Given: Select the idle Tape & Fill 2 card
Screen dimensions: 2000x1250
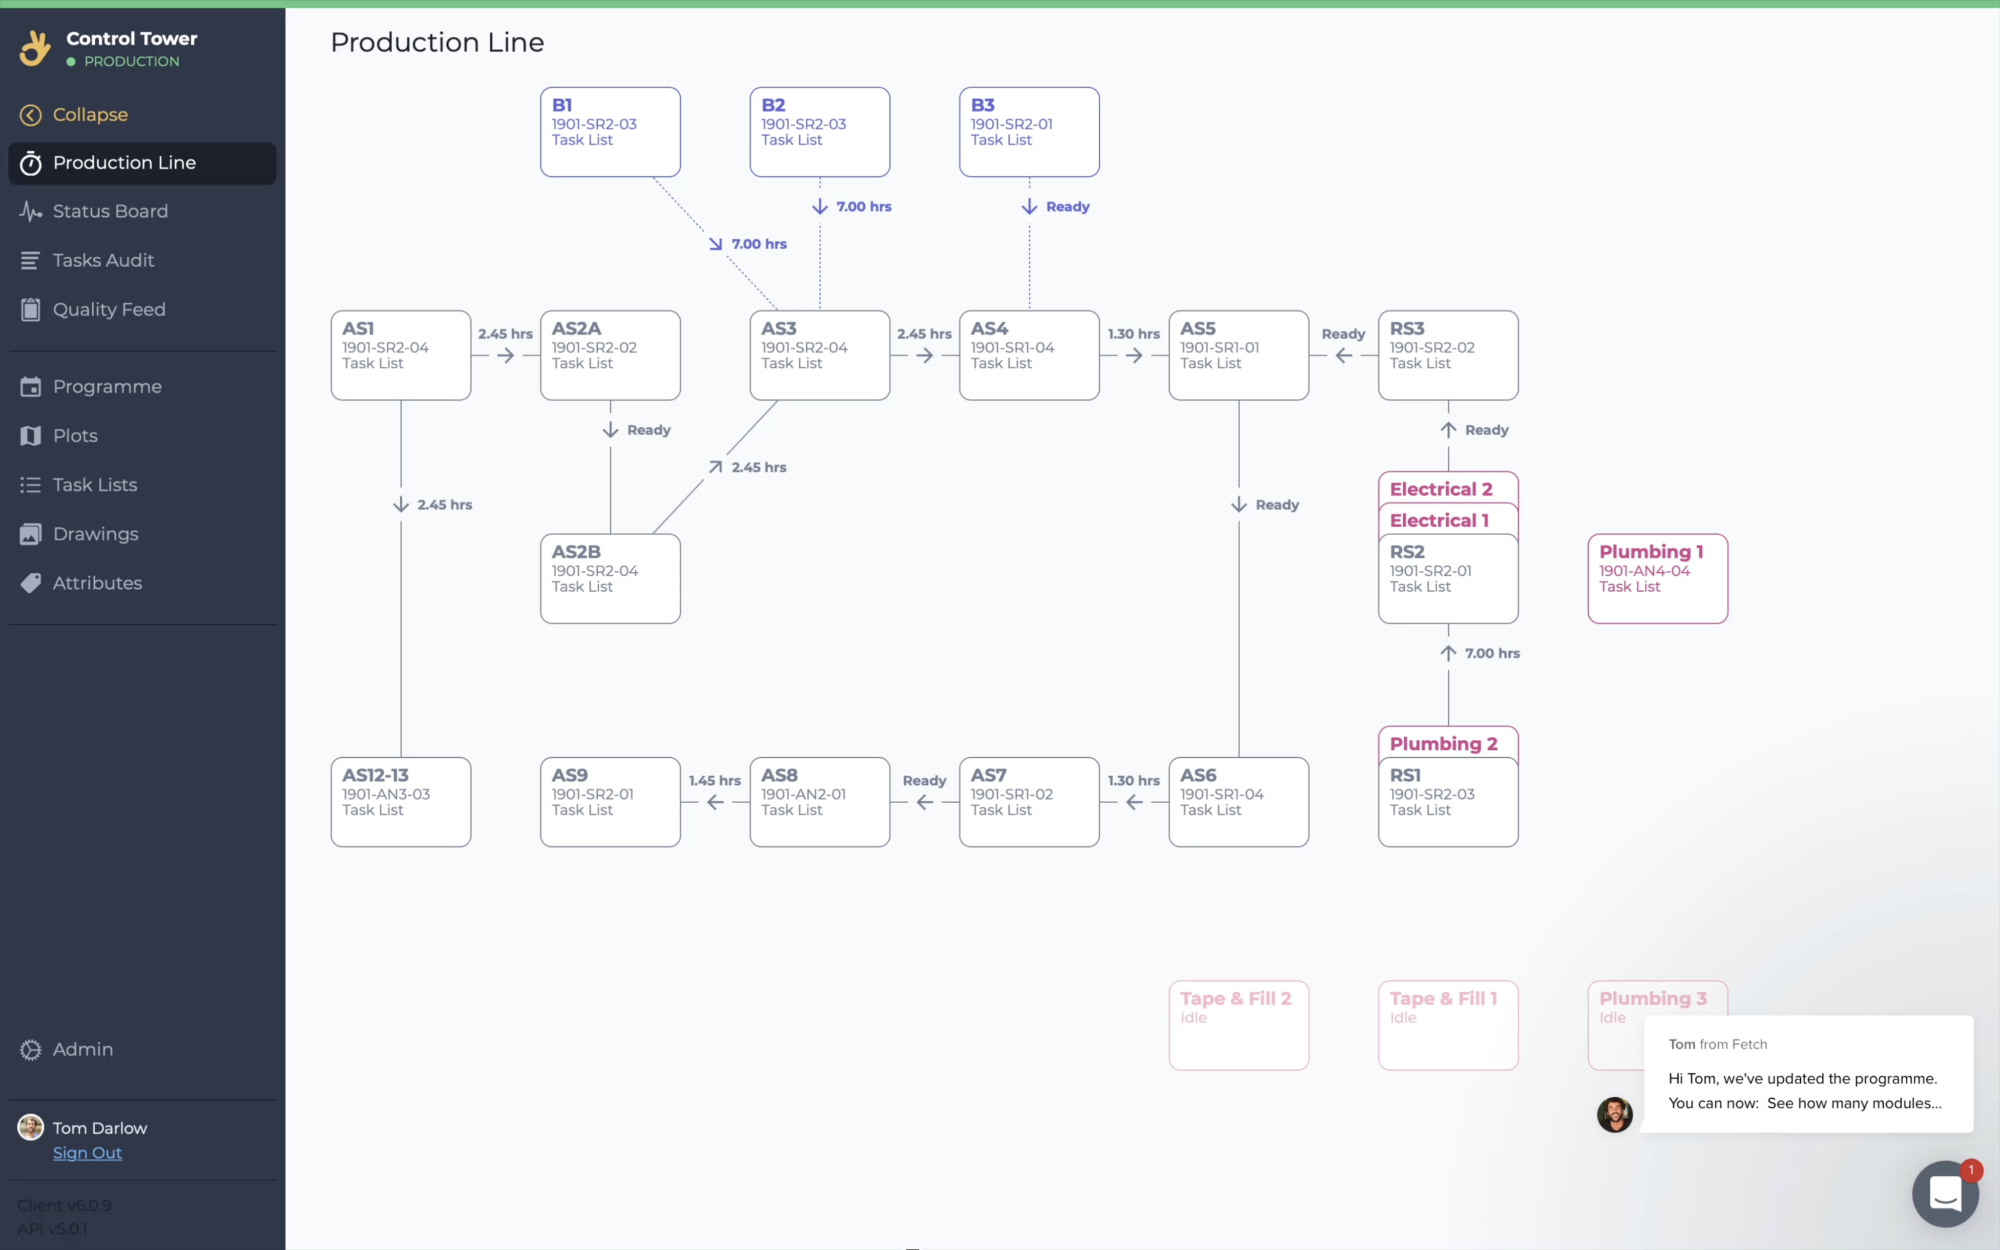Looking at the screenshot, I should [x=1238, y=1025].
